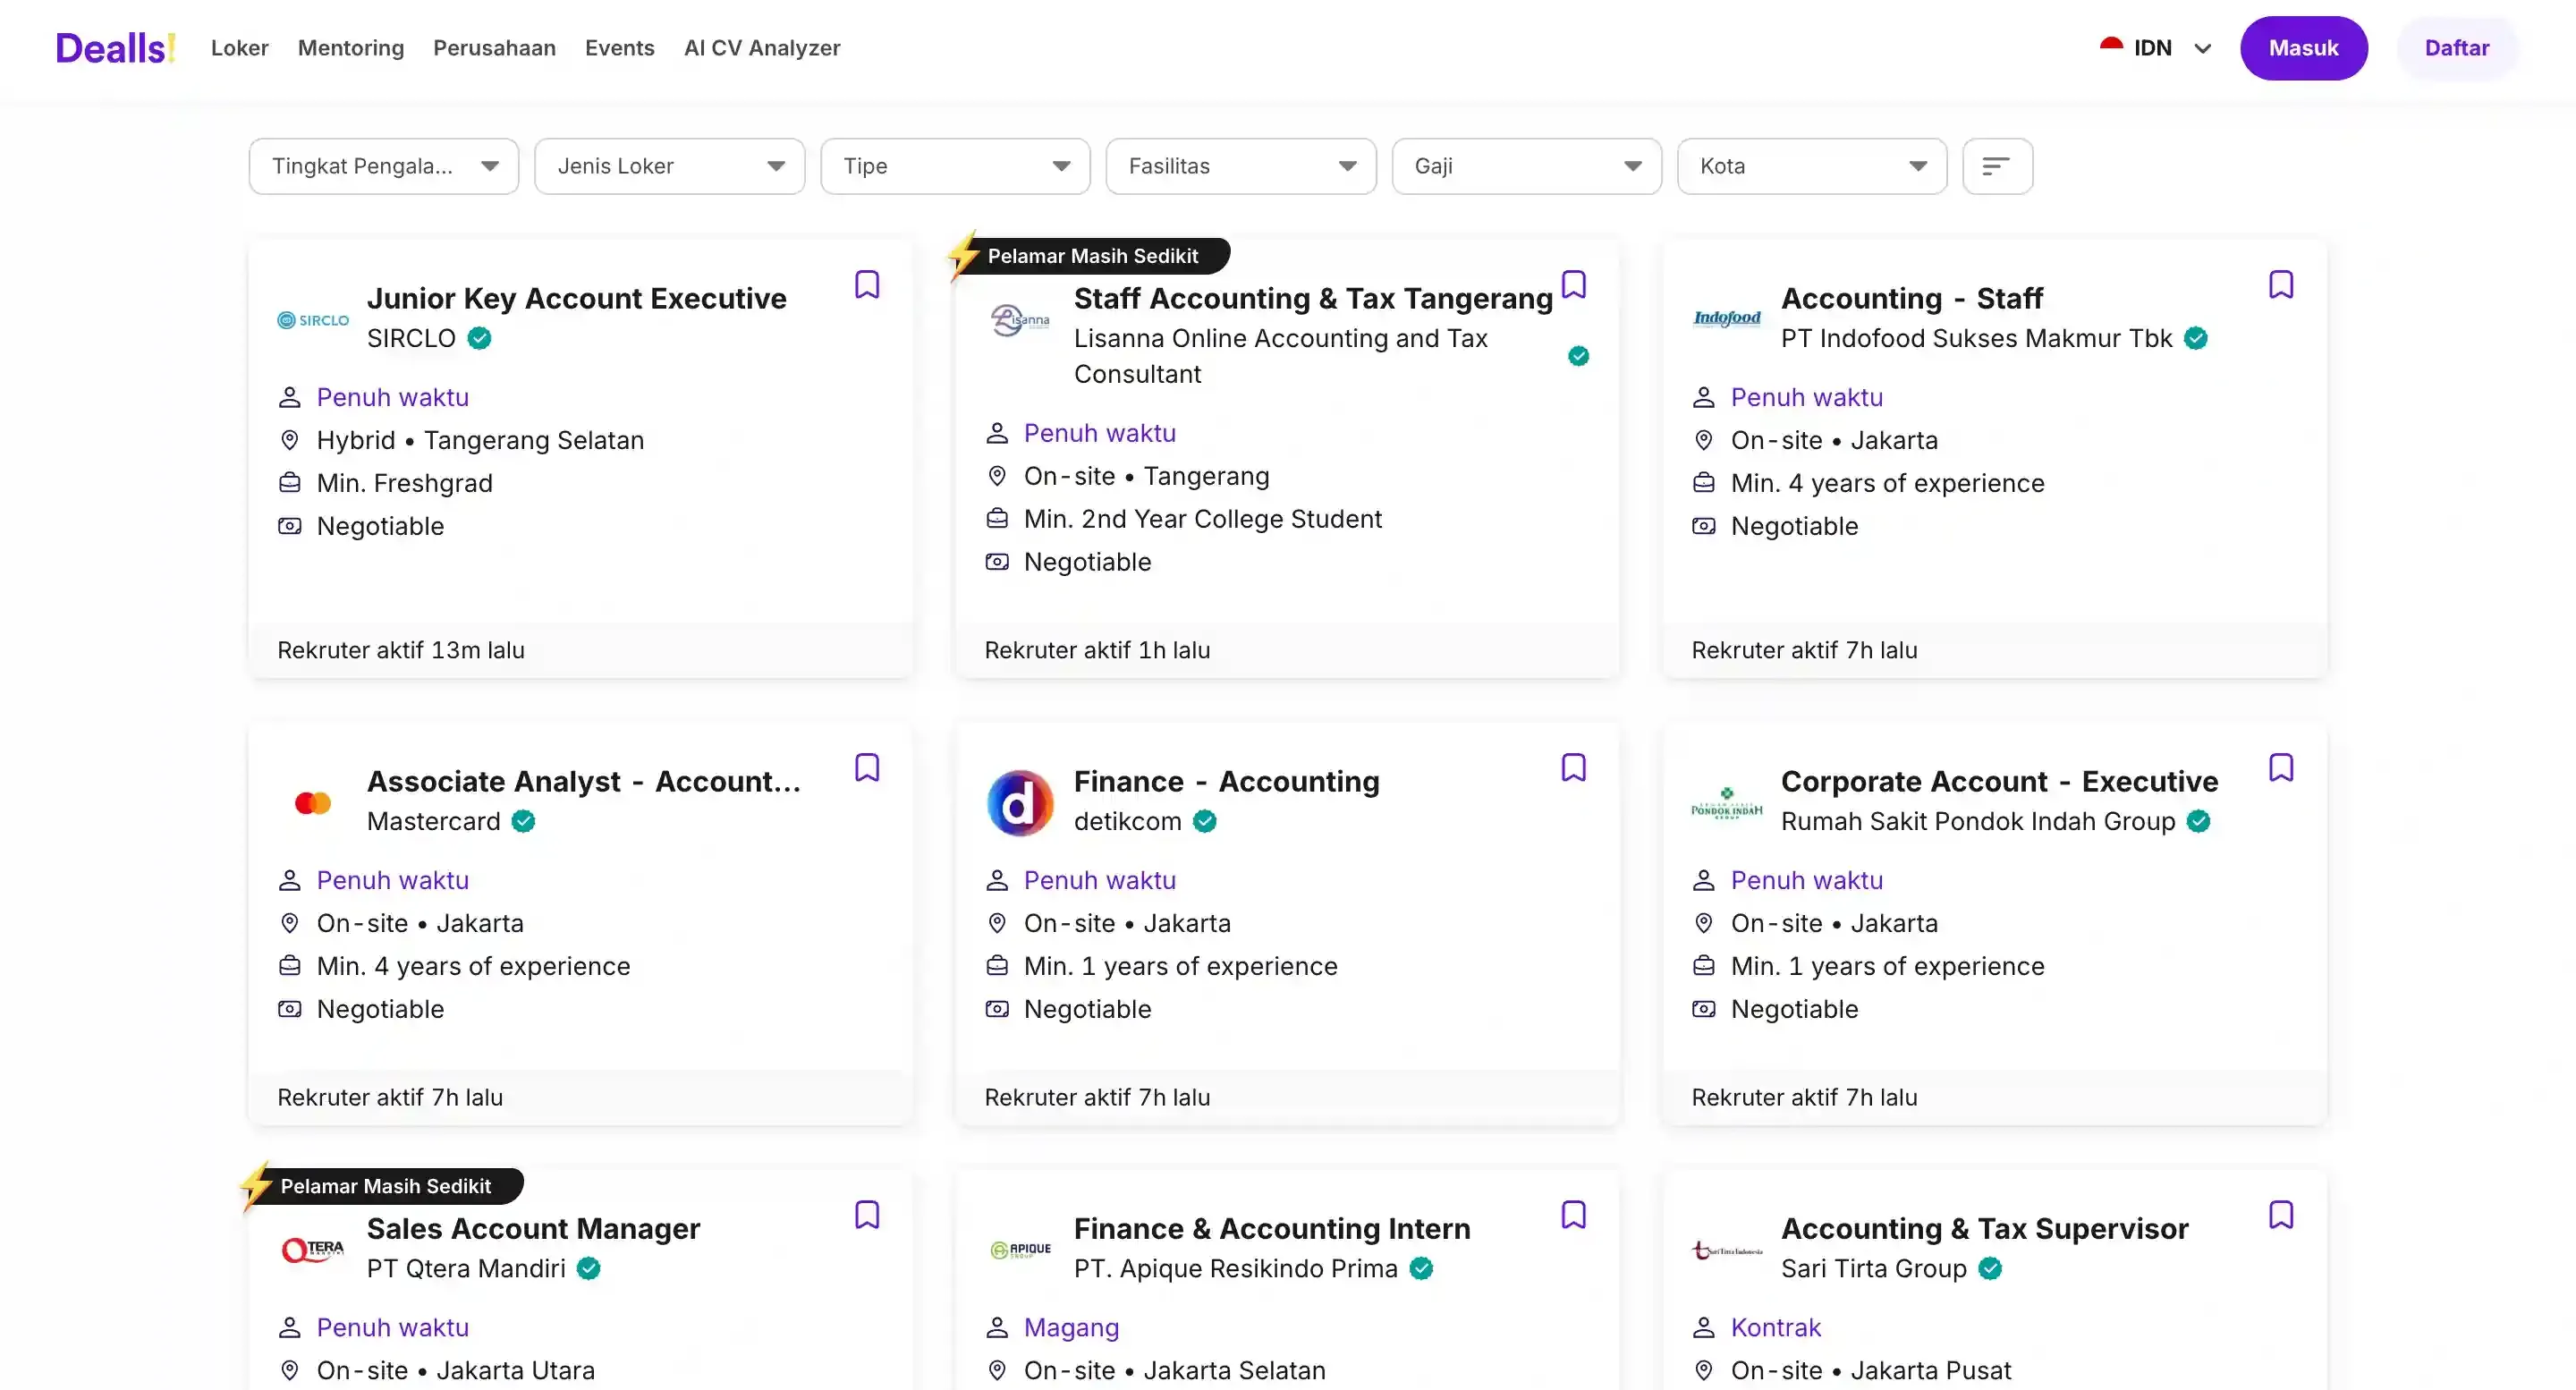
Task: Click the detikcom company logo
Action: 1020,803
